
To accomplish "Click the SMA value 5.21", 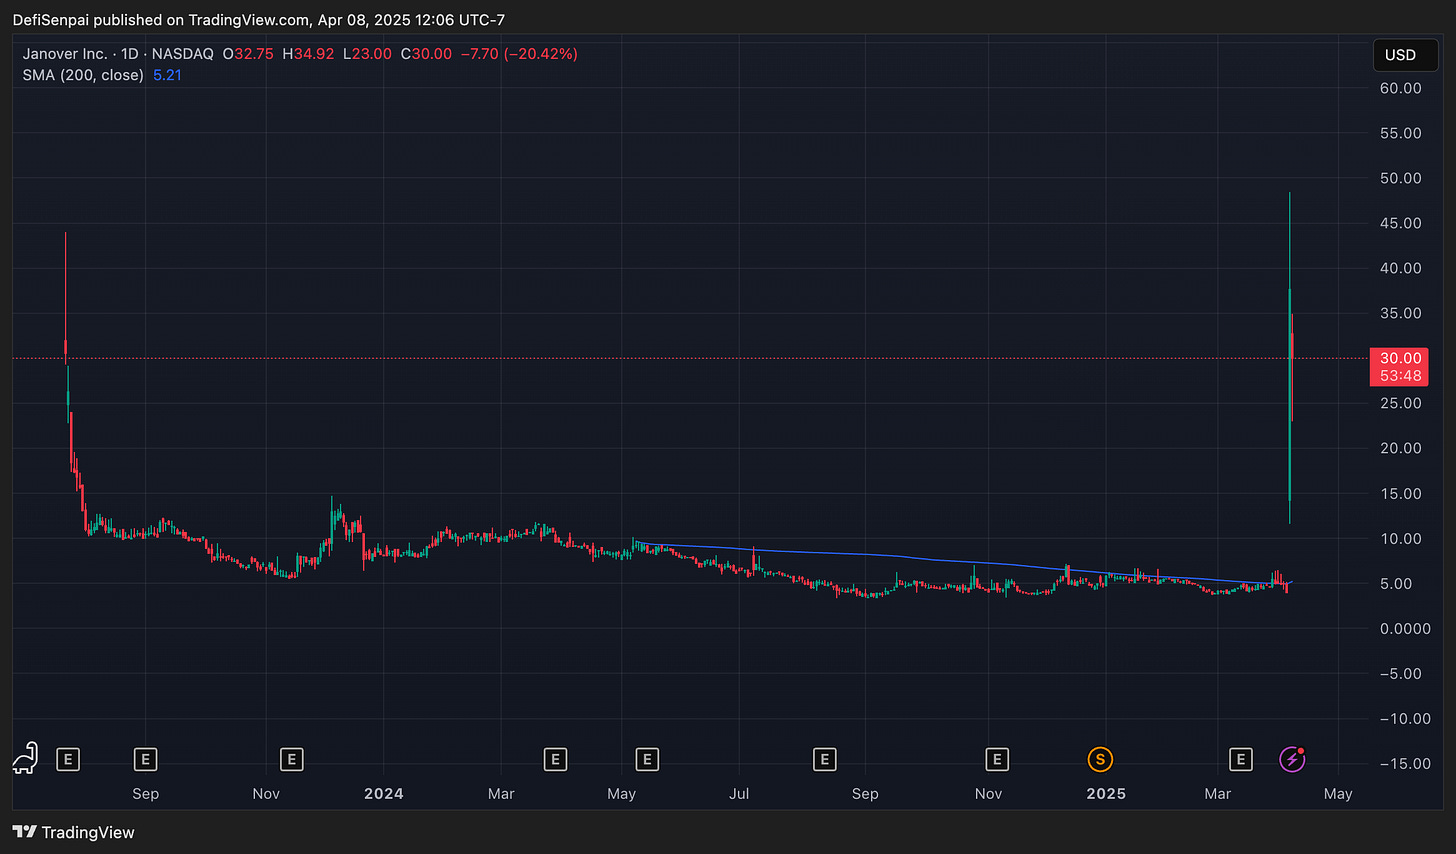I will click(x=167, y=75).
